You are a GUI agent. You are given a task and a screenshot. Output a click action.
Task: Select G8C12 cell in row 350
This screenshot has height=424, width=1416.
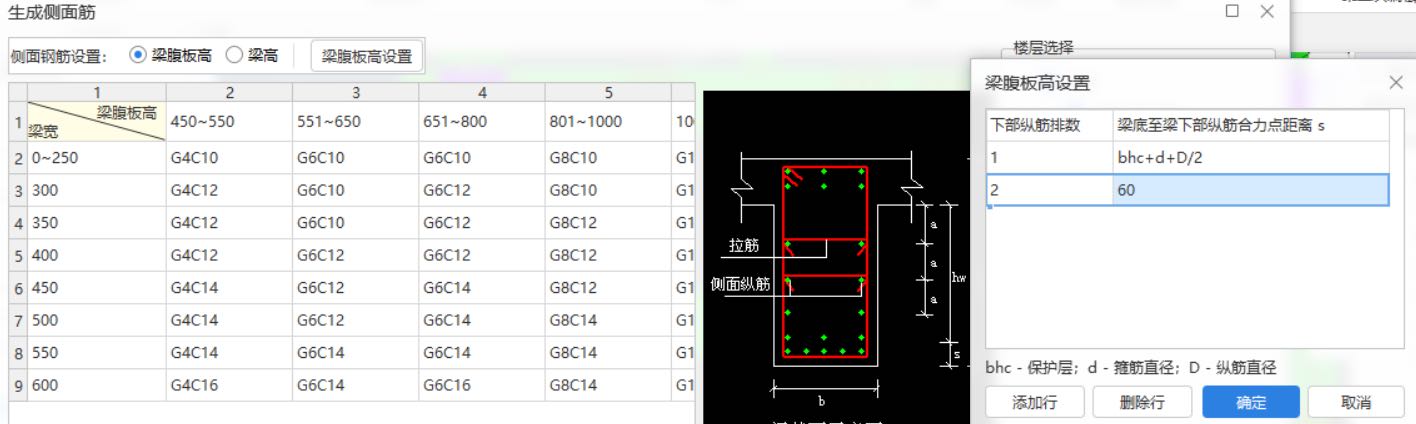click(x=607, y=223)
